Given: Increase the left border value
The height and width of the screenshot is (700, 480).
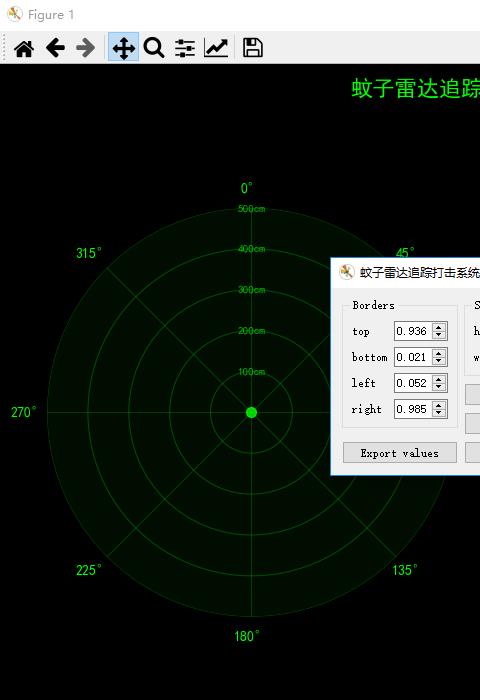Looking at the screenshot, I should (439, 379).
